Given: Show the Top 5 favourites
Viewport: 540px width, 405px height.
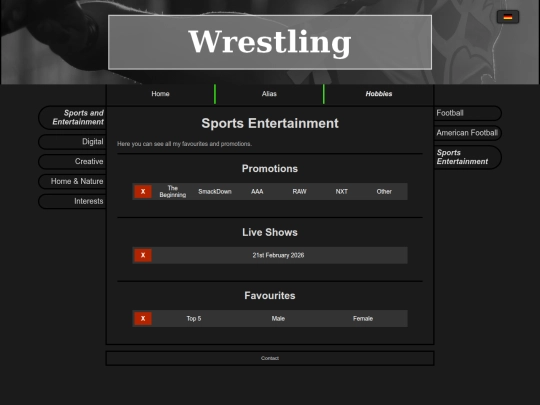Looking at the screenshot, I should (194, 319).
